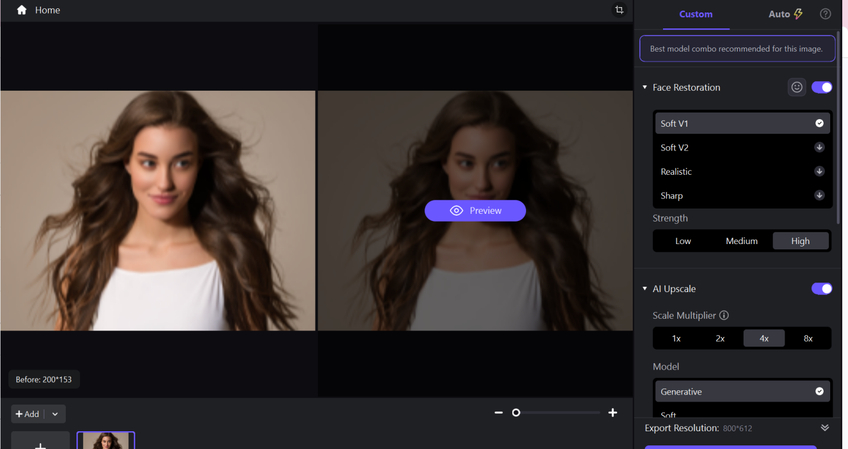The image size is (848, 449).
Task: Toggle AI Upscale switch off
Action: (x=822, y=288)
